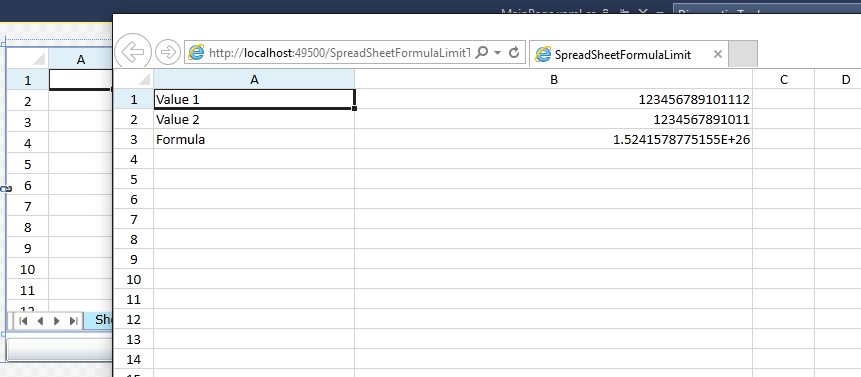861x377 pixels.
Task: Select column C header in browser spreadsheet
Action: pyautogui.click(x=784, y=79)
